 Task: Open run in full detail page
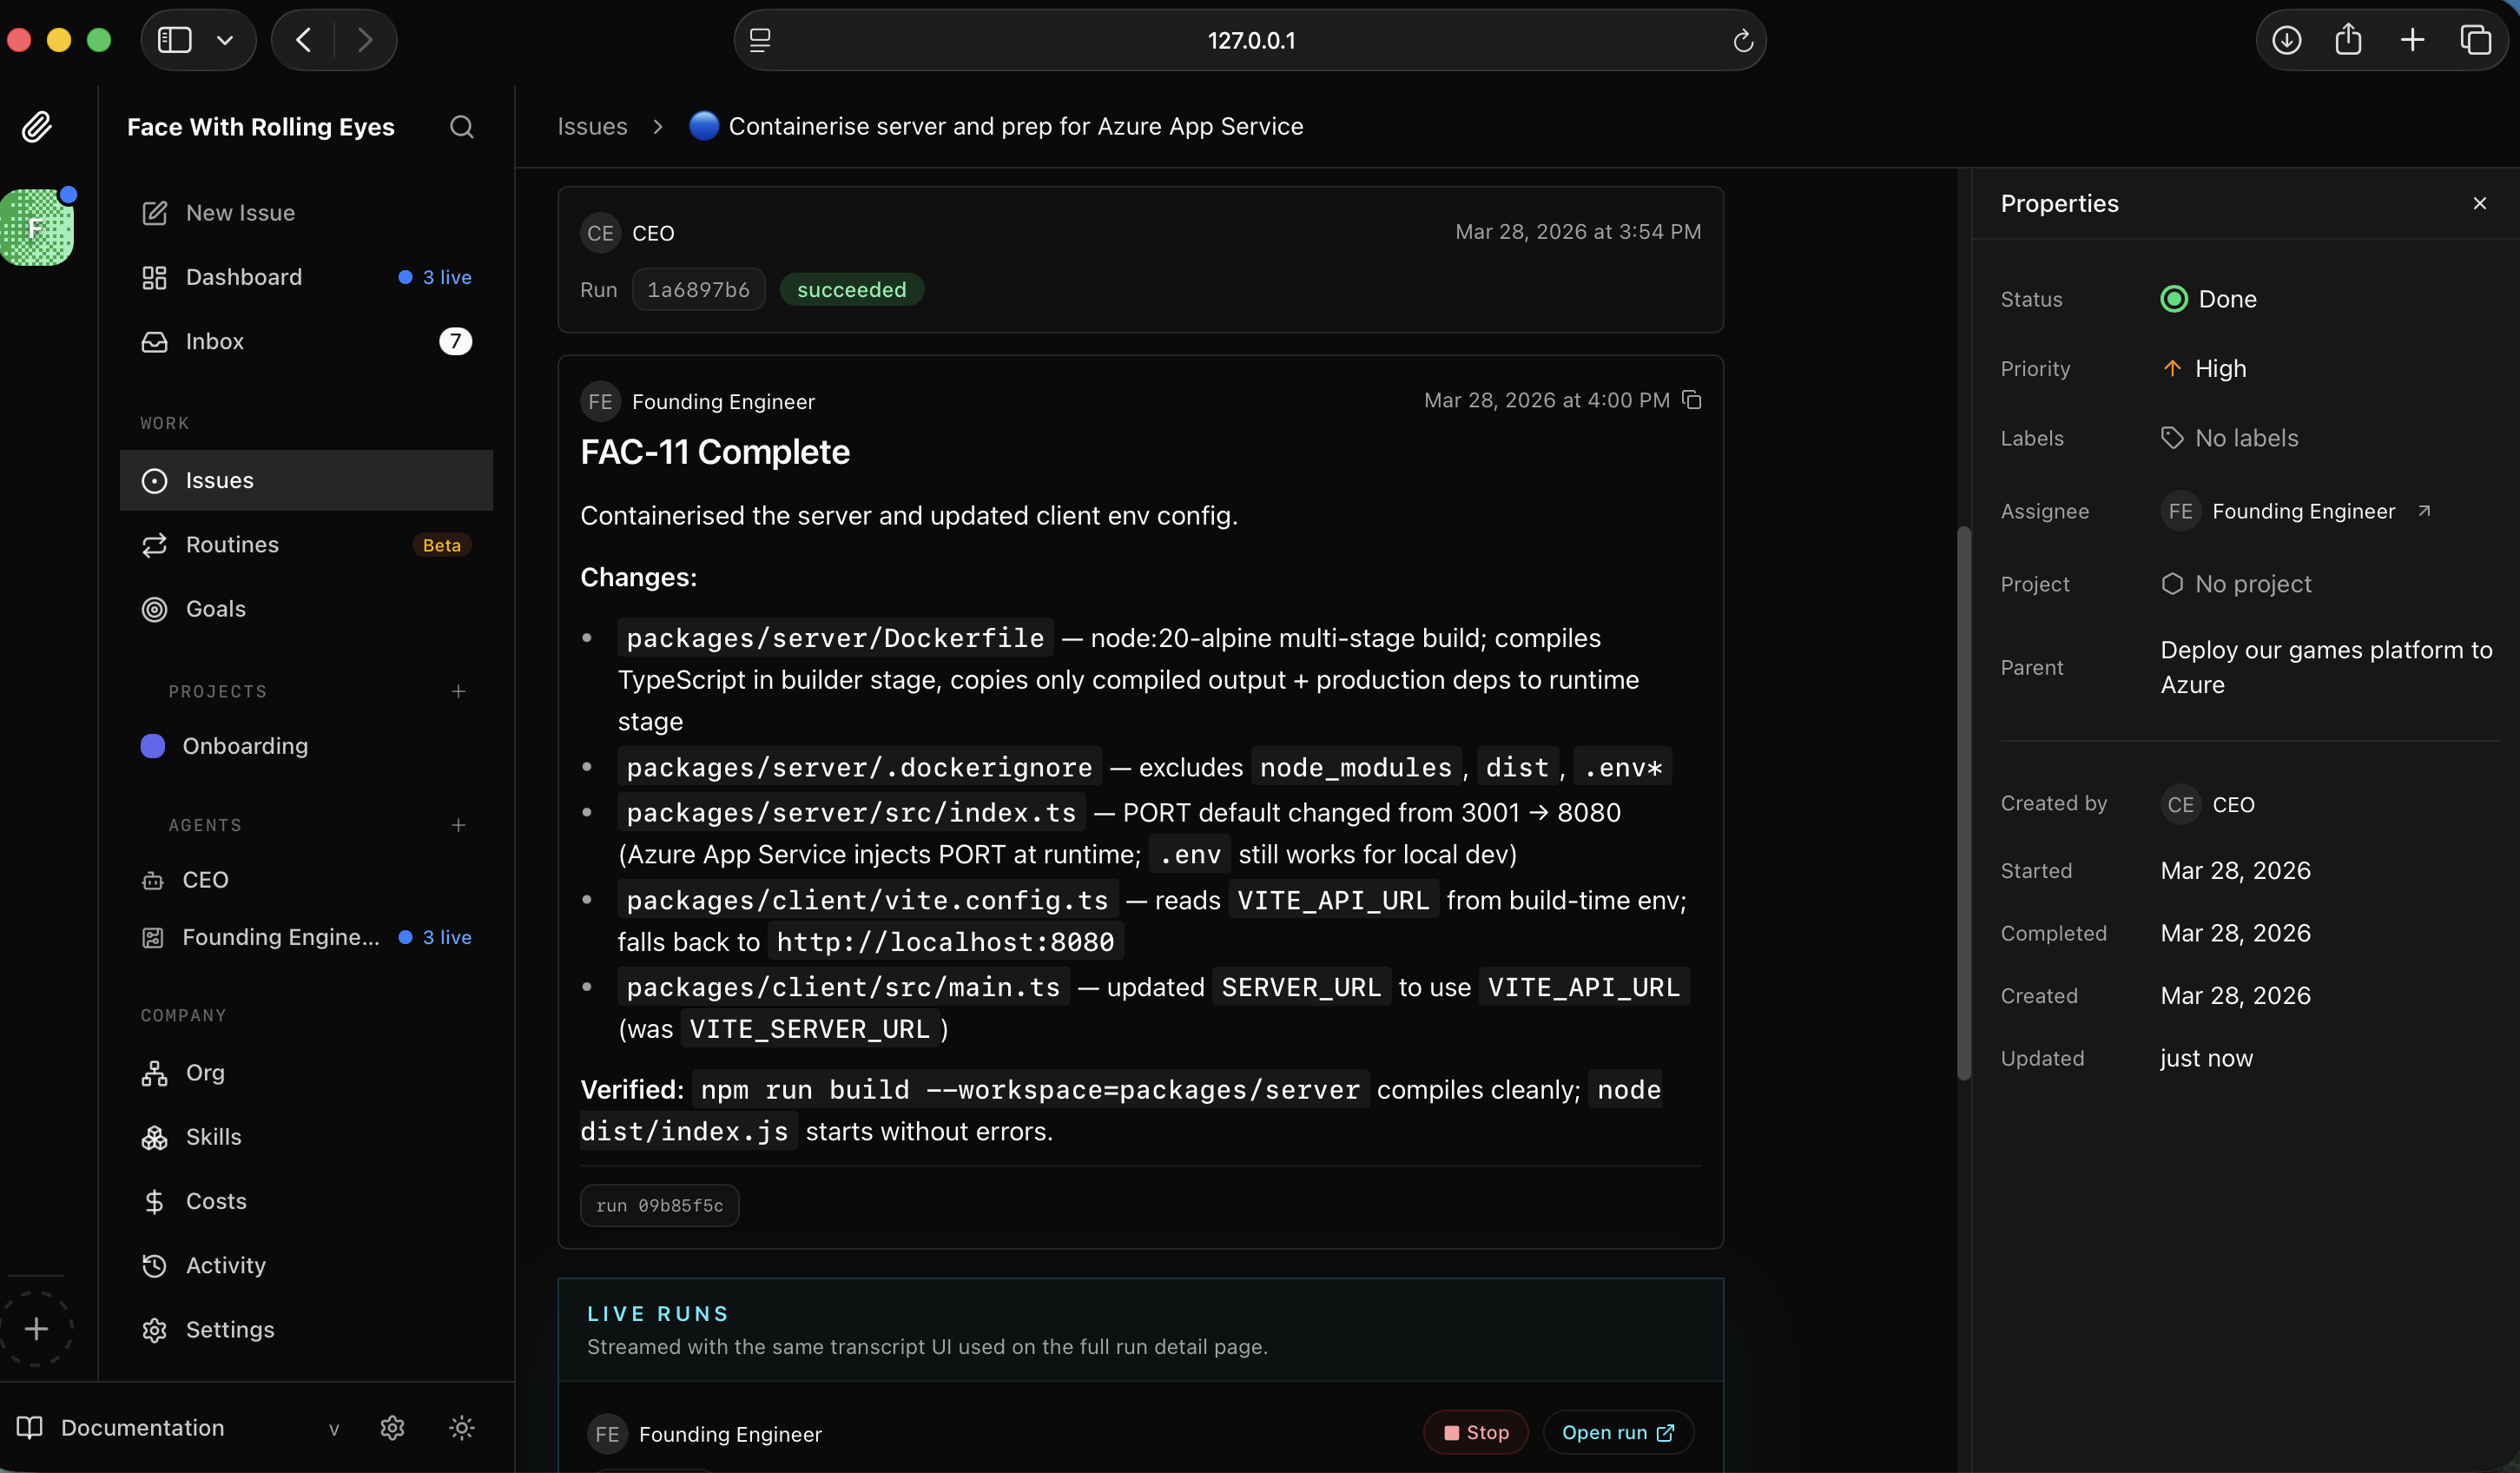pos(1617,1432)
